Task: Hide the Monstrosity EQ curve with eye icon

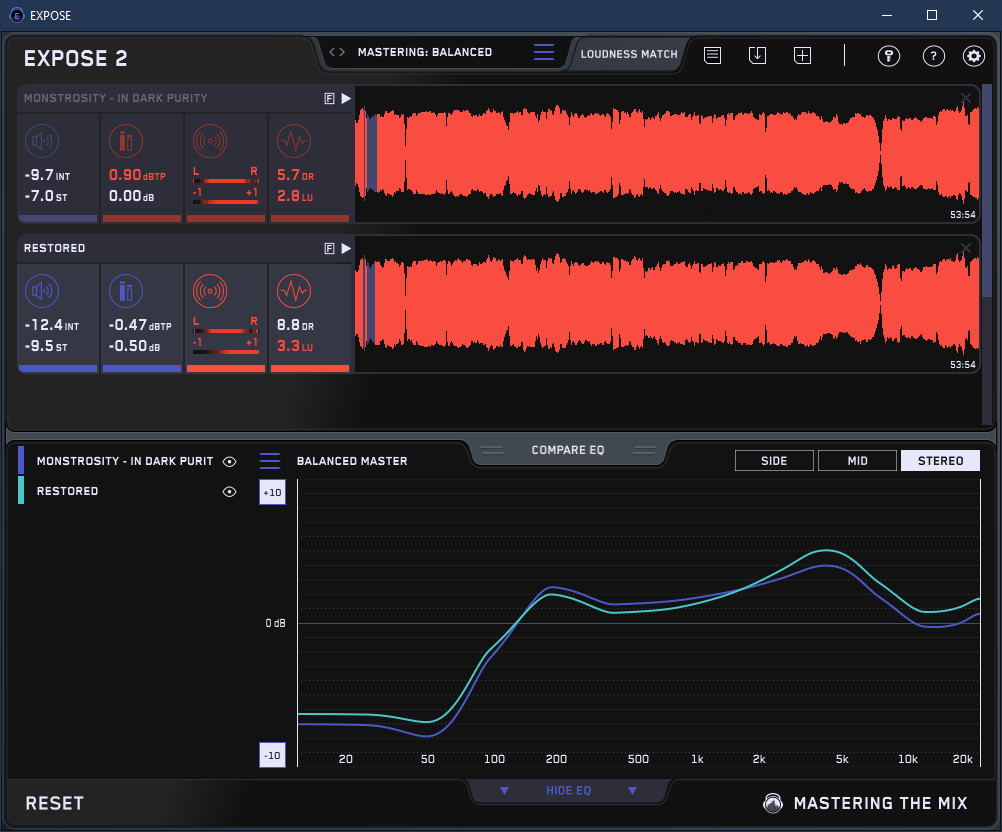Action: tap(229, 461)
